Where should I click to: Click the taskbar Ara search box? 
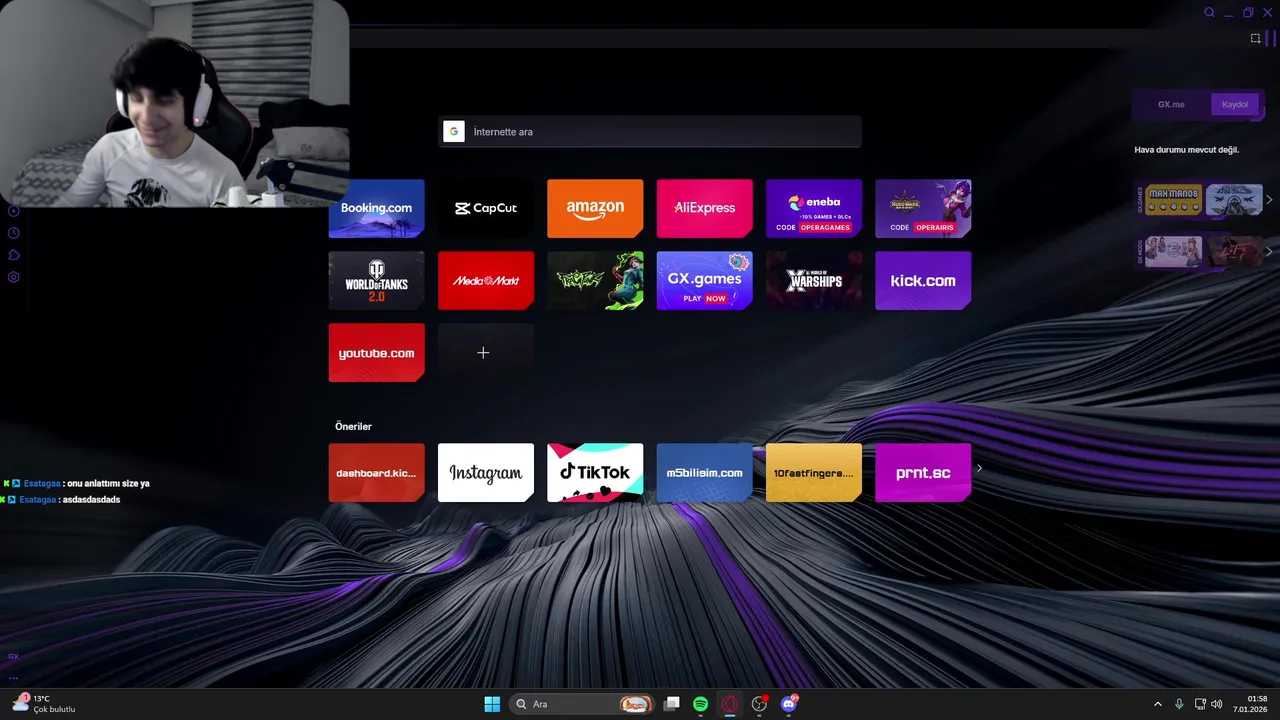click(x=582, y=704)
